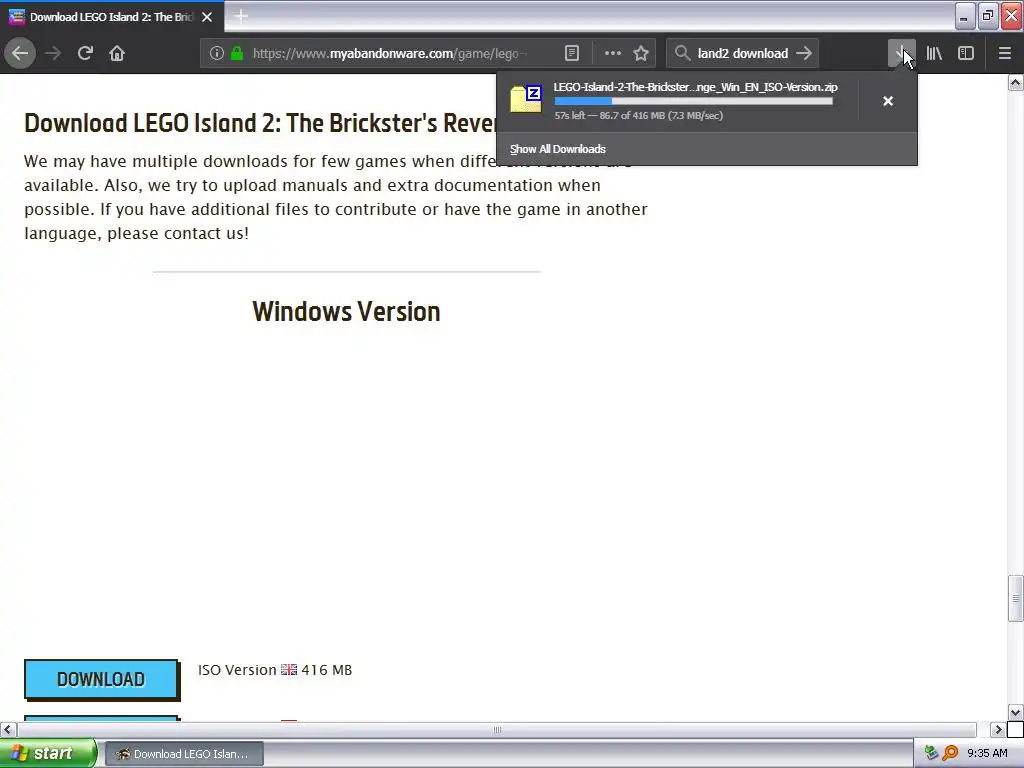Image resolution: width=1024 pixels, height=768 pixels.
Task: Click the search box containing 'land2 download'
Action: tap(743, 53)
